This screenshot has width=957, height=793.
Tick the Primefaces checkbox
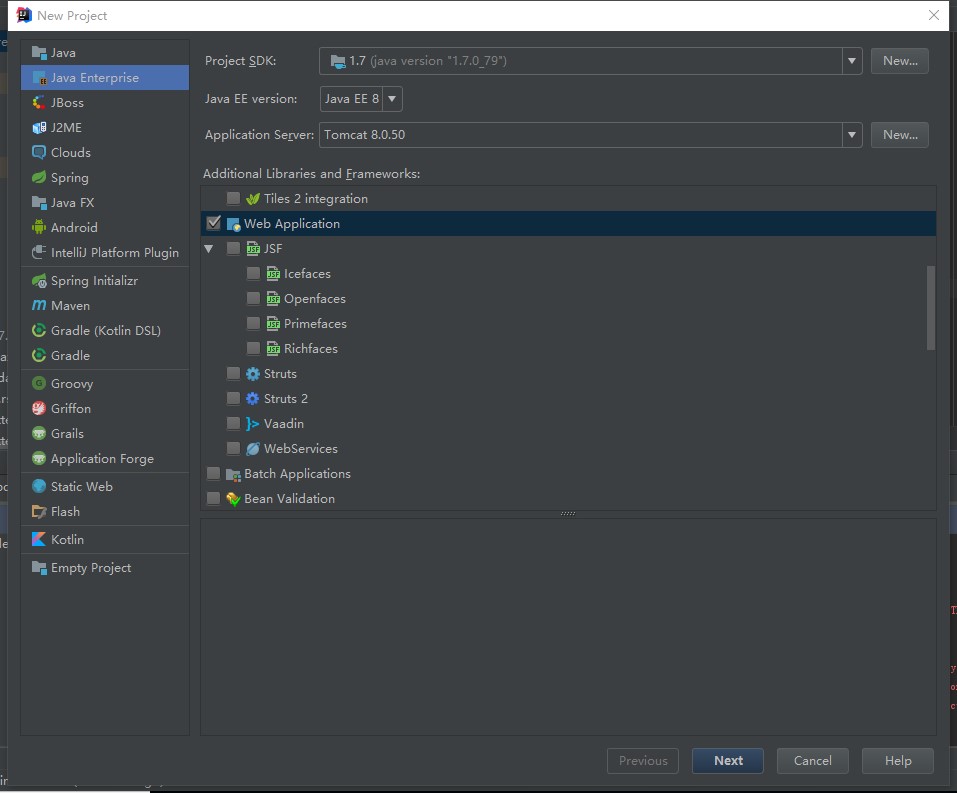point(253,324)
